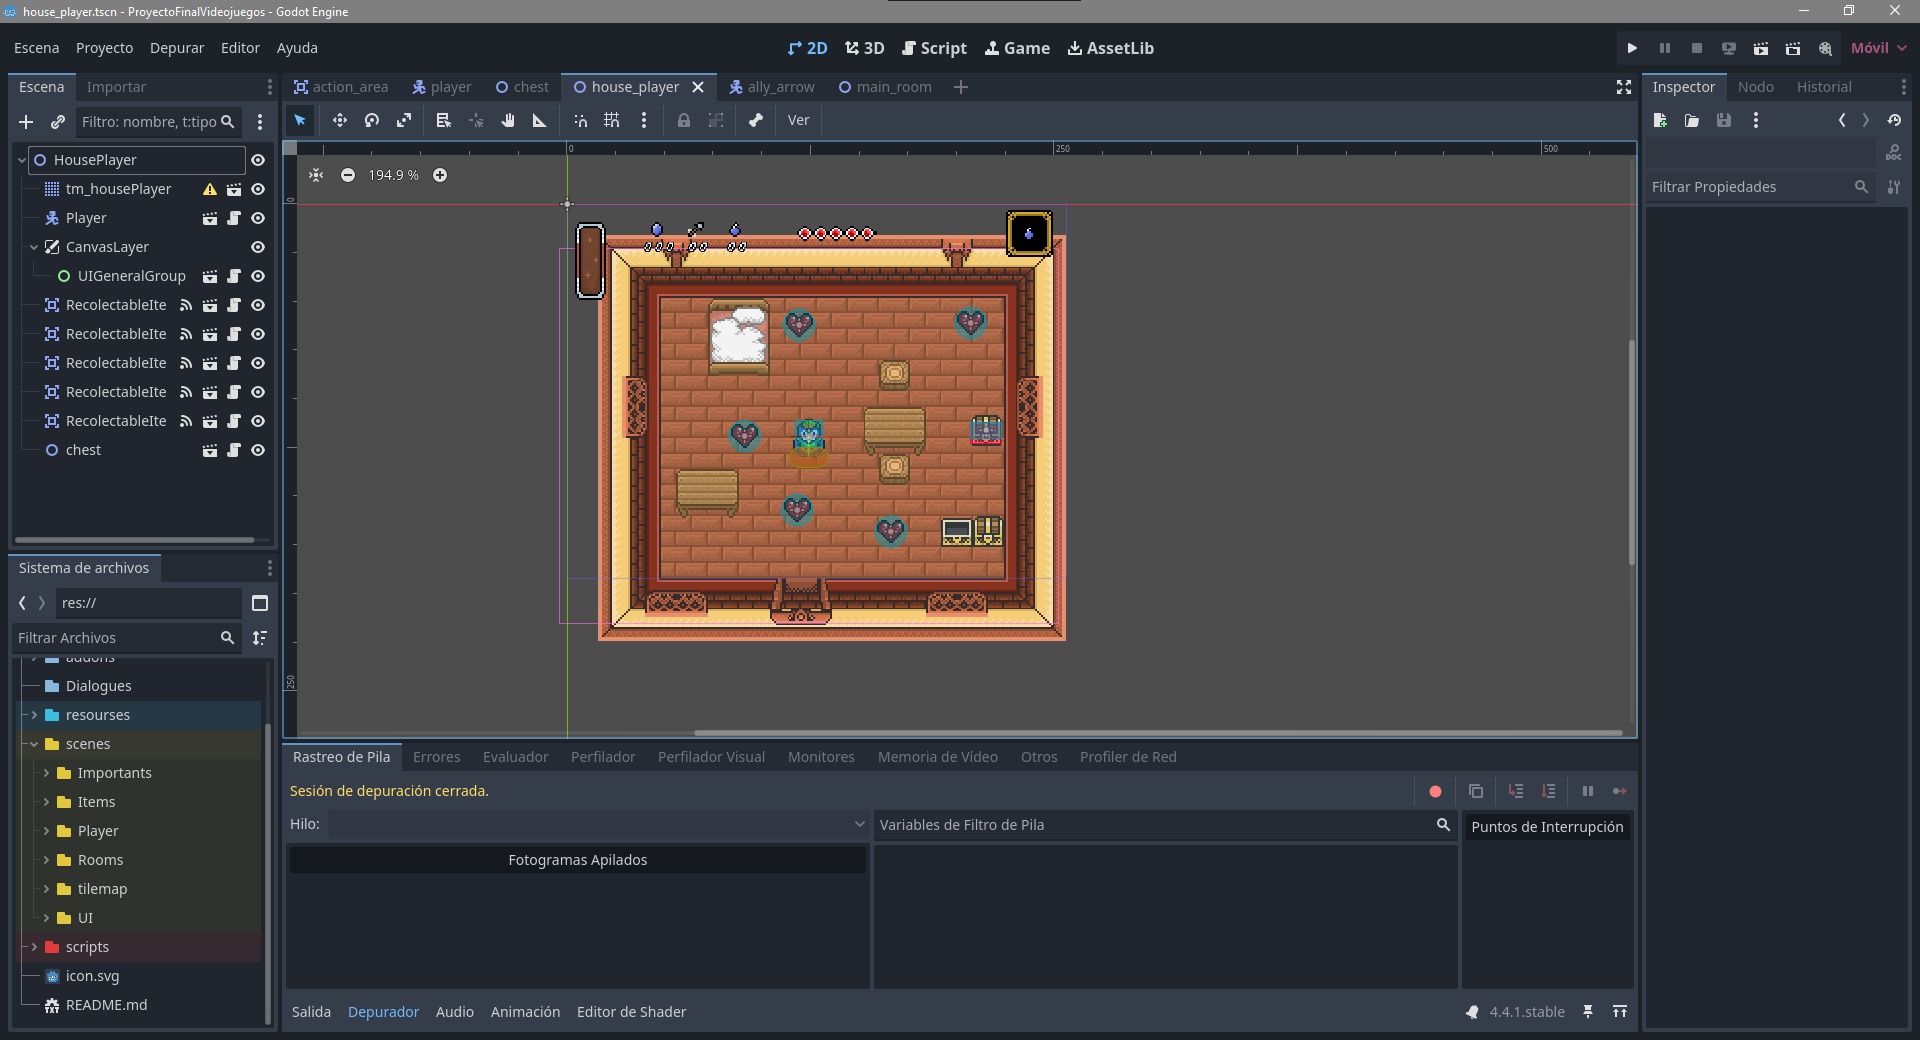Center the view using the zoom reset icon

[316, 175]
